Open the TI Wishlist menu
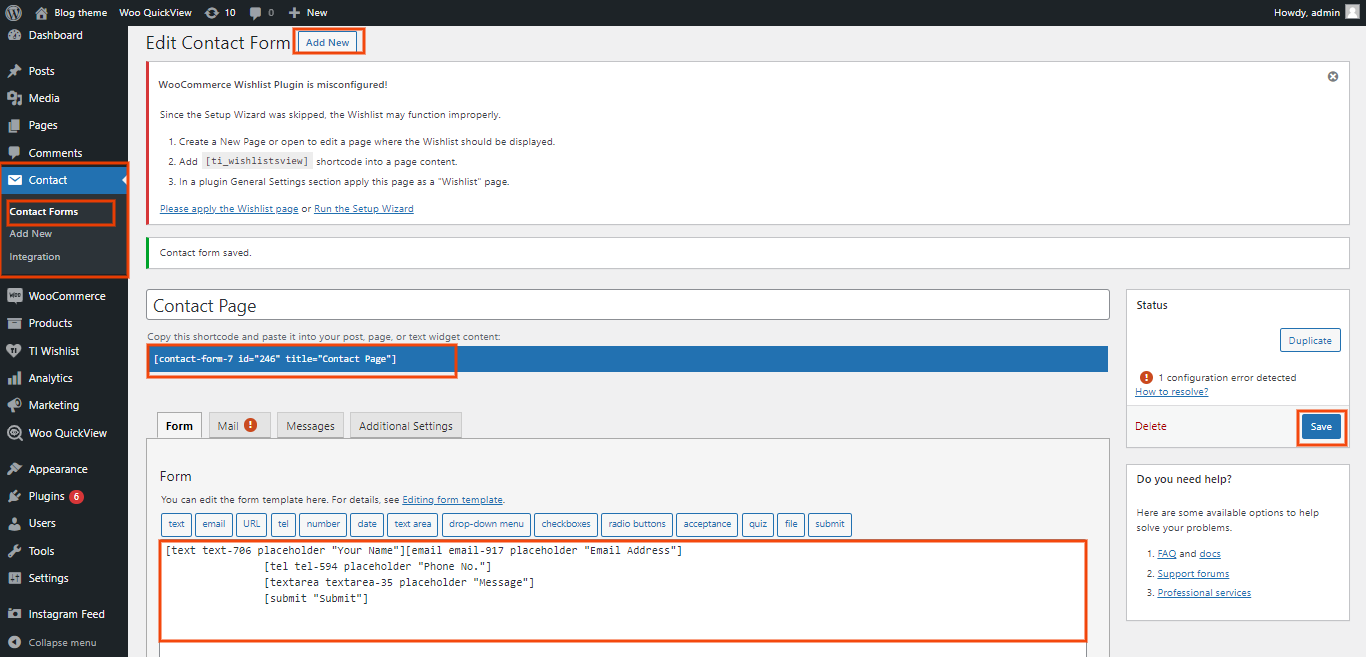This screenshot has width=1366, height=657. (53, 351)
